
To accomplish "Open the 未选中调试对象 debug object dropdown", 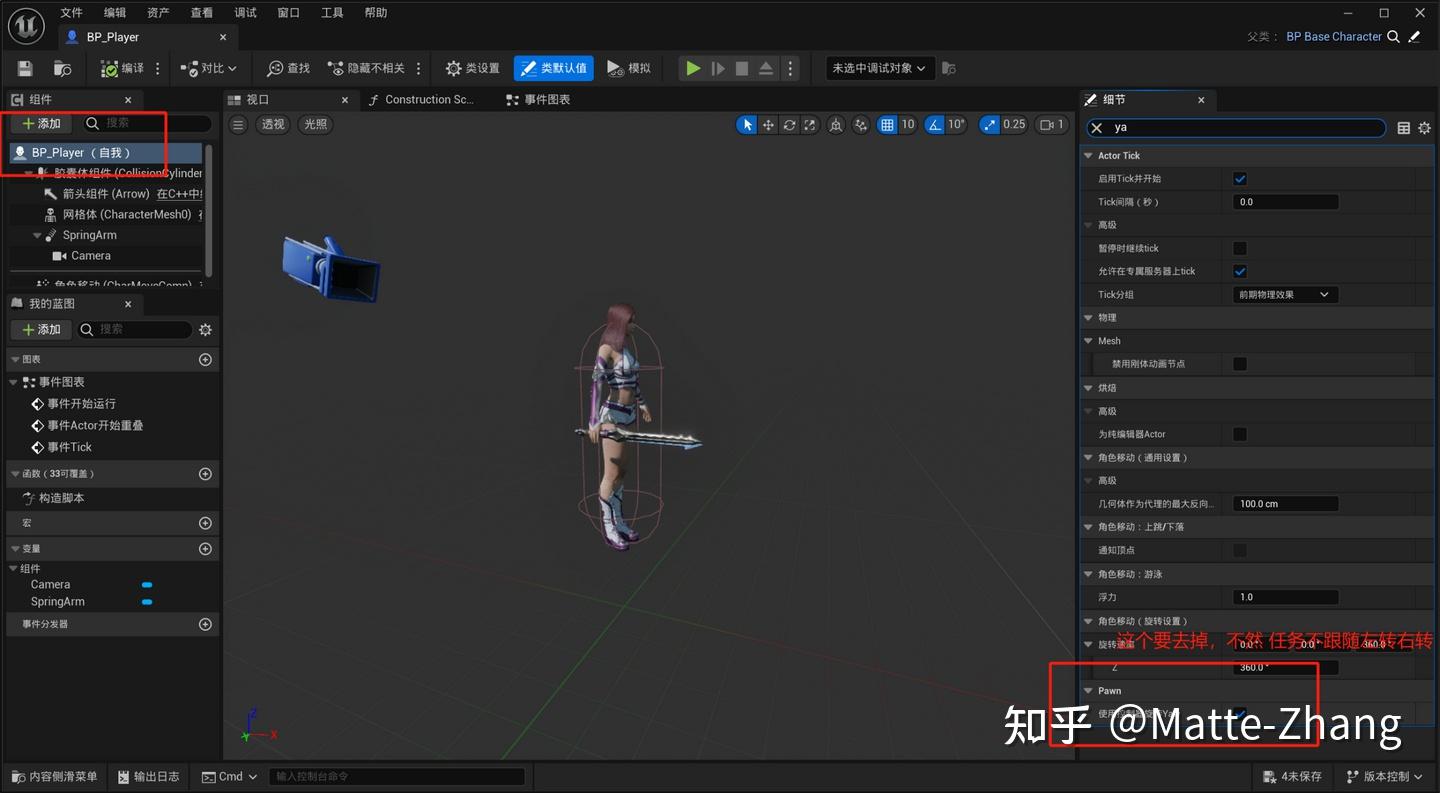I will click(x=880, y=68).
